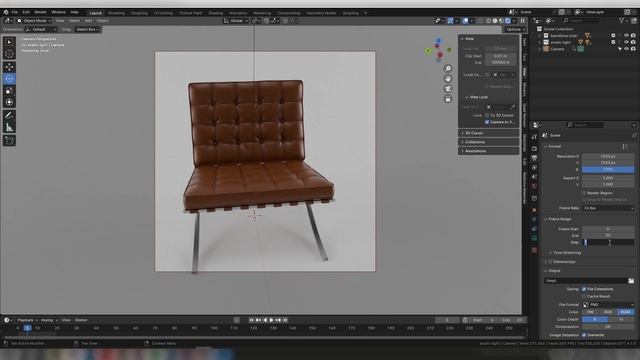The height and width of the screenshot is (360, 640).
Task: Activate the Rotate tool
Action: tap(9, 78)
